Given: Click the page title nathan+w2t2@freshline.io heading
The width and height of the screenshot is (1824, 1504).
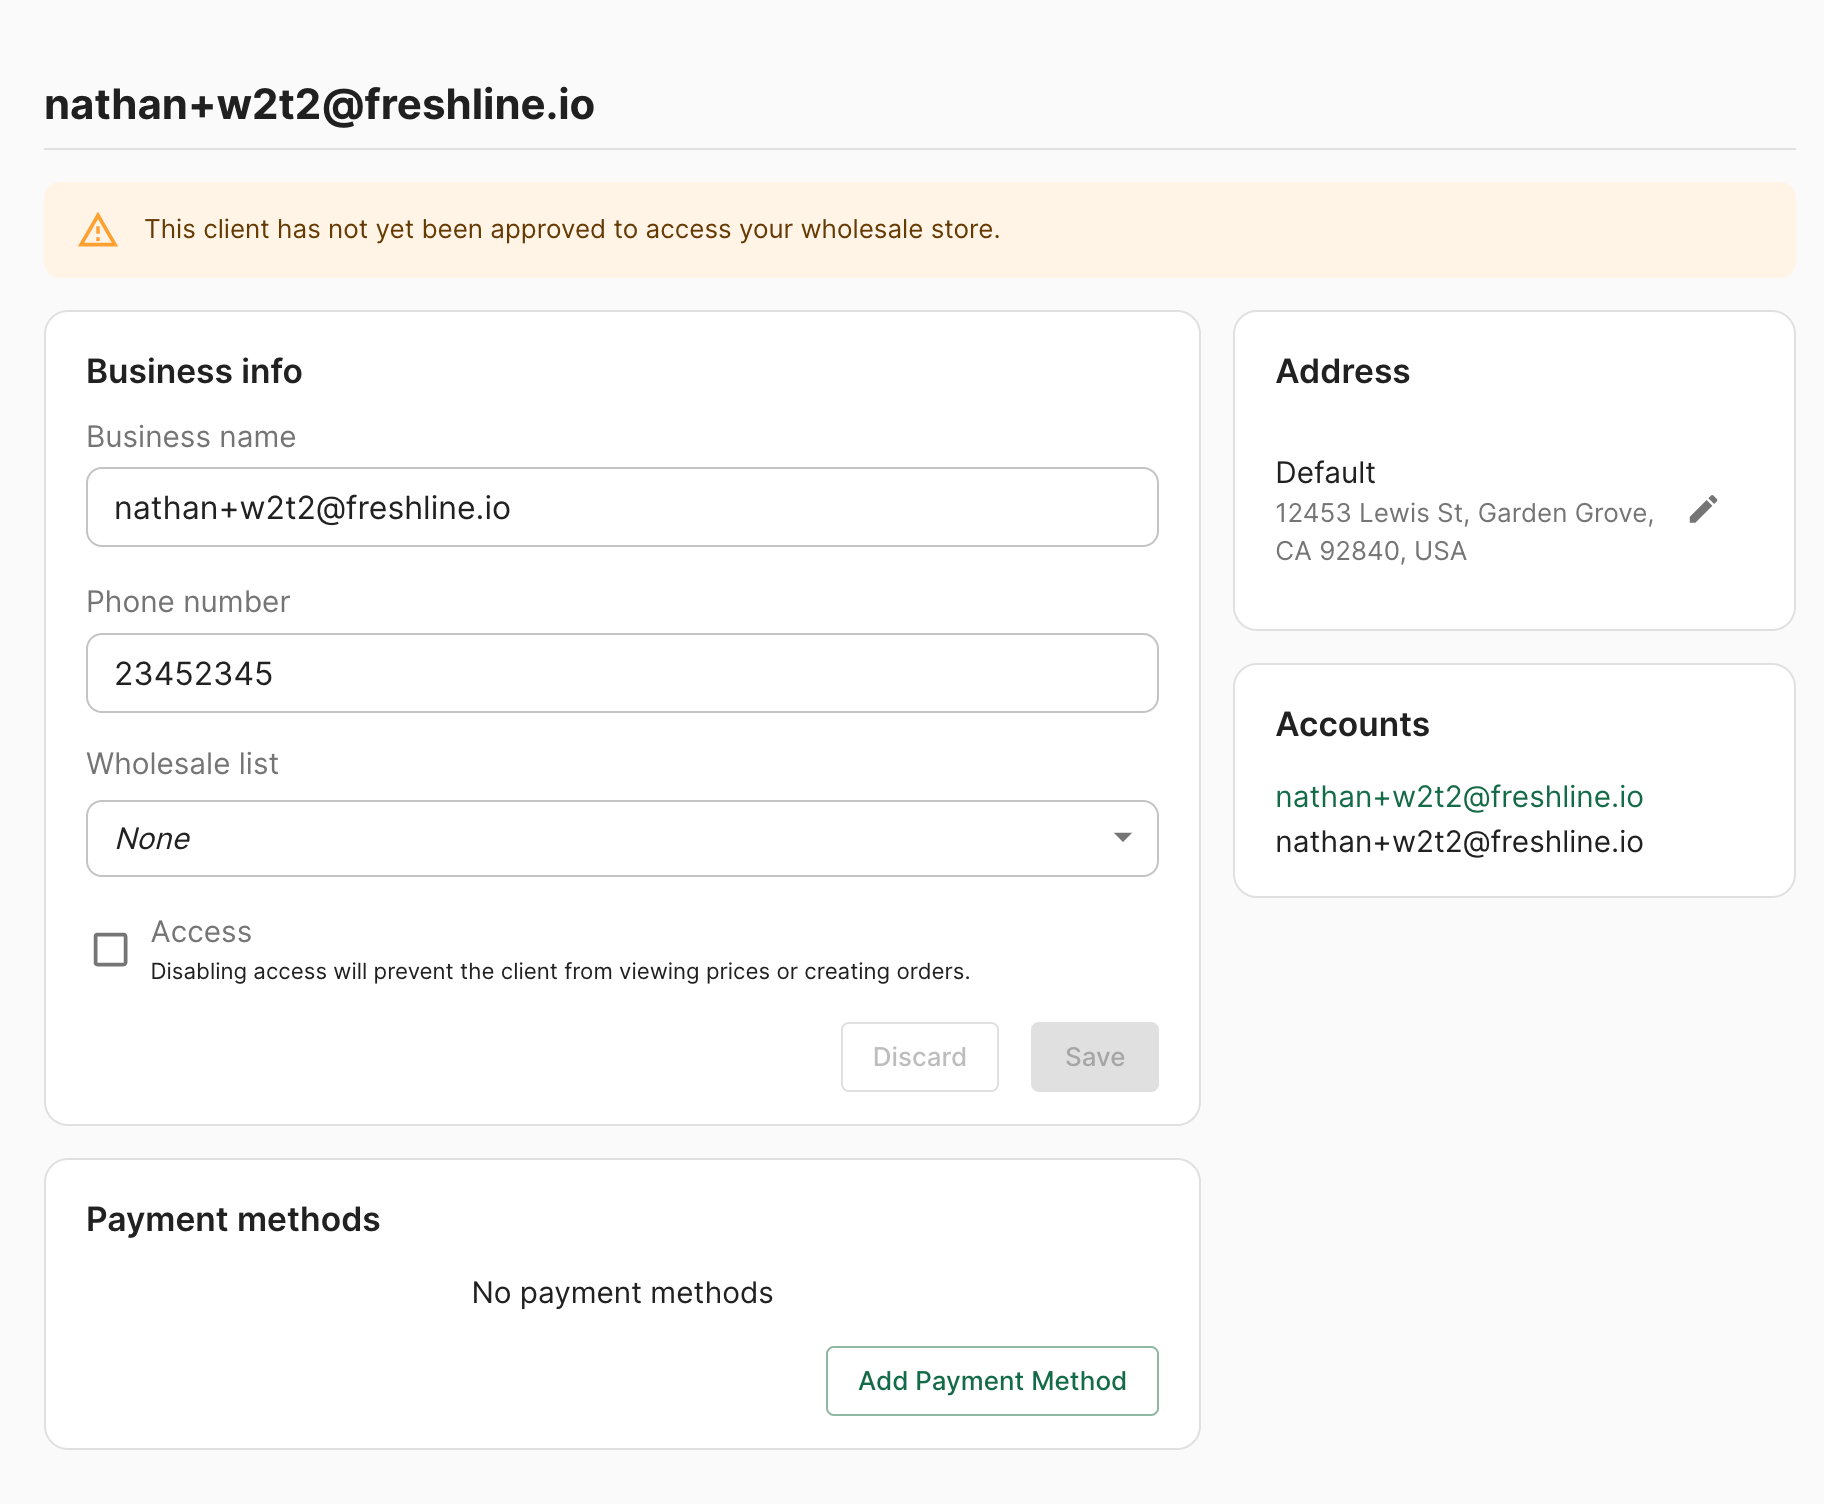Looking at the screenshot, I should (320, 105).
